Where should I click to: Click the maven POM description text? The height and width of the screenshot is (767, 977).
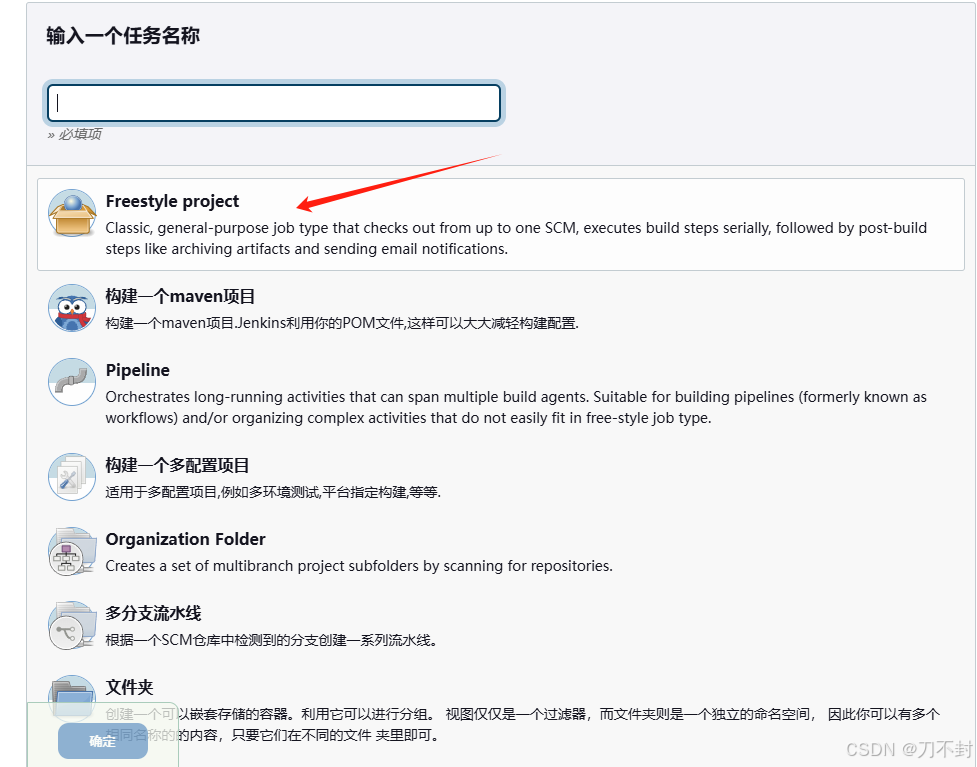coord(342,323)
